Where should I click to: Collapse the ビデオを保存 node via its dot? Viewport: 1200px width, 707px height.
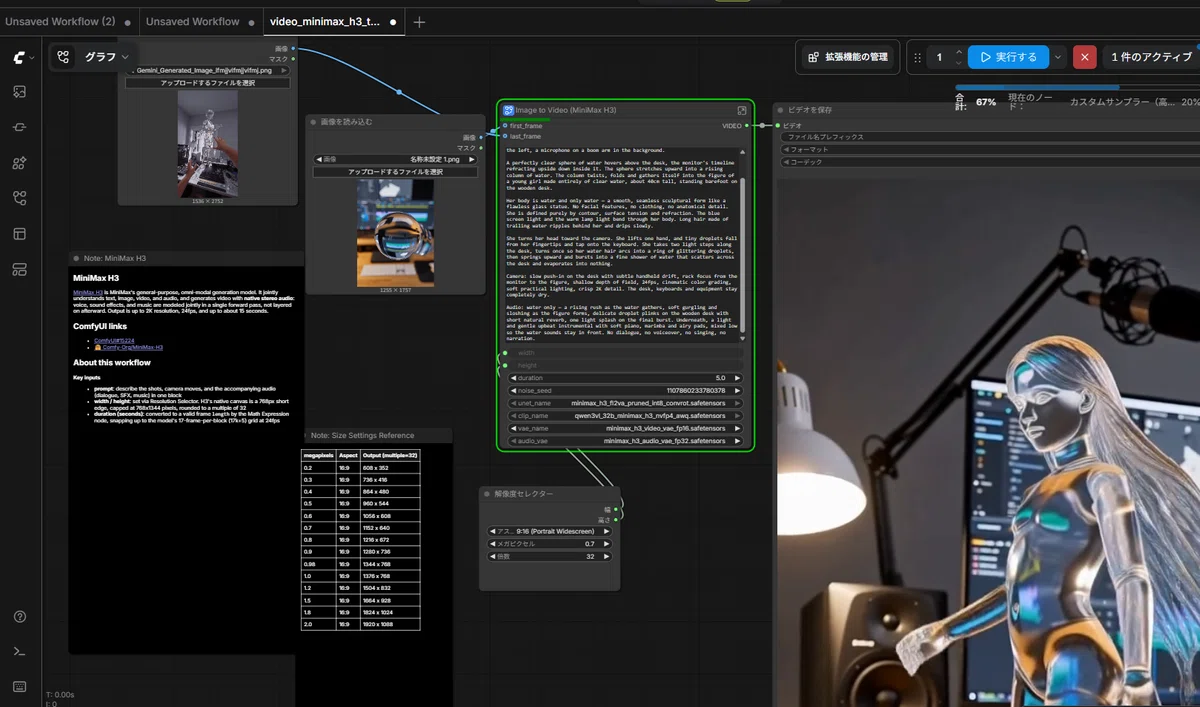pos(781,110)
